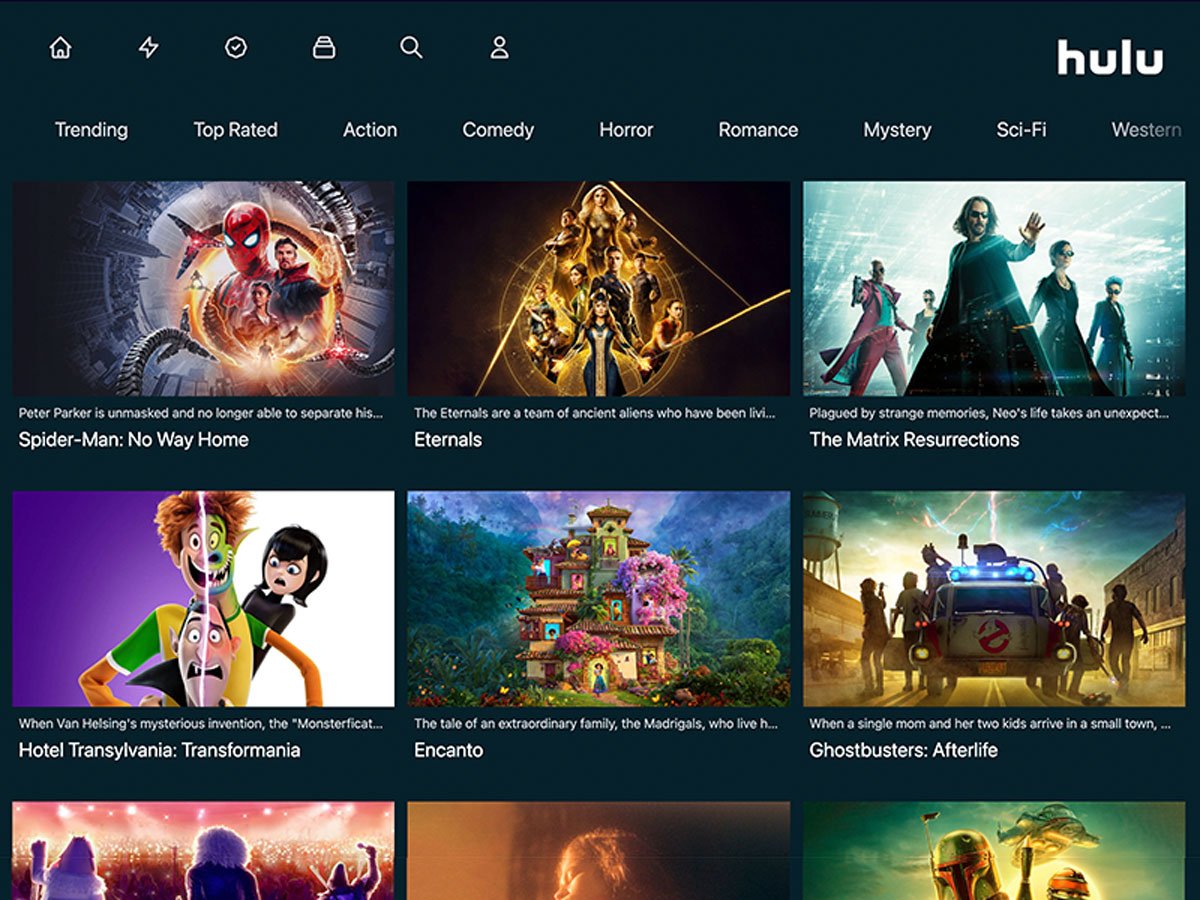Select the Top Rated genre tab
This screenshot has width=1200, height=900.
click(x=235, y=130)
